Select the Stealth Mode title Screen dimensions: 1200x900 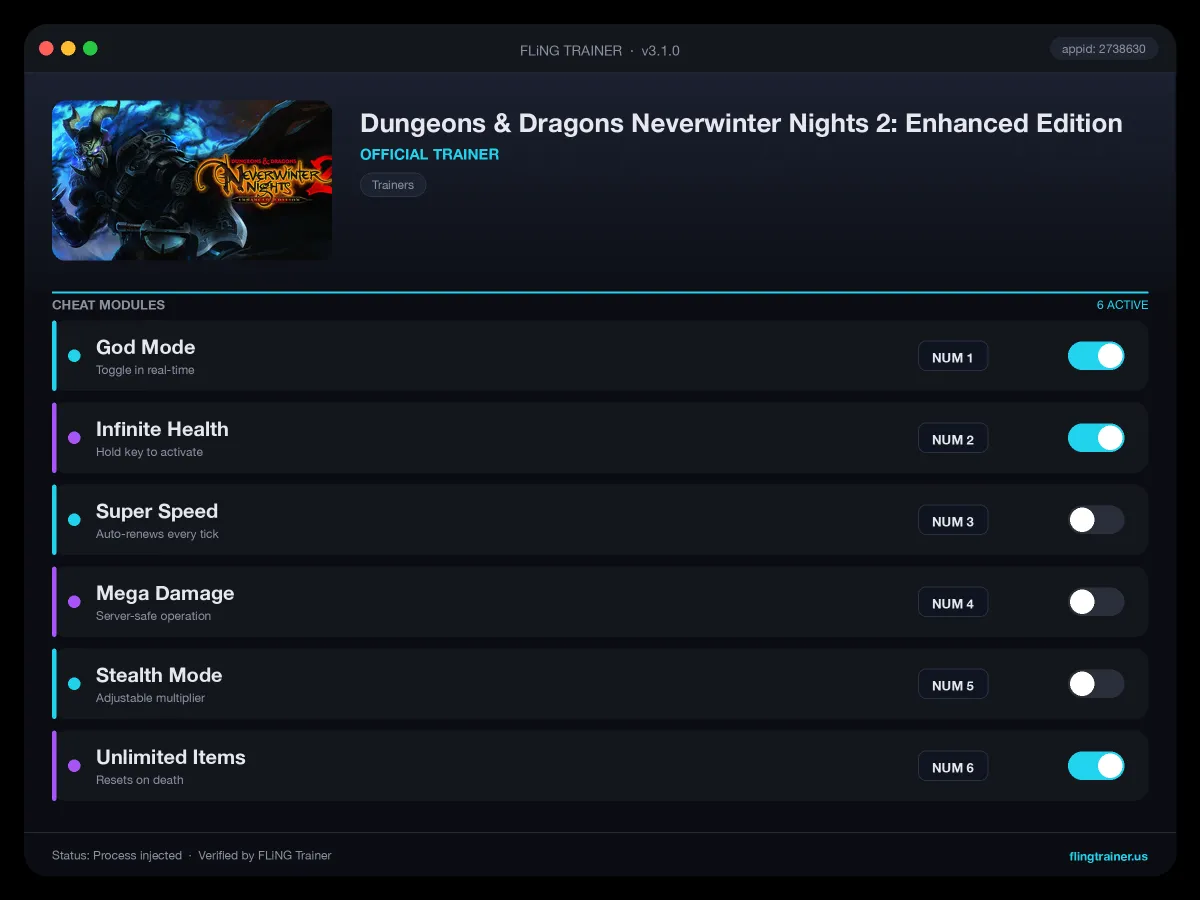point(159,675)
